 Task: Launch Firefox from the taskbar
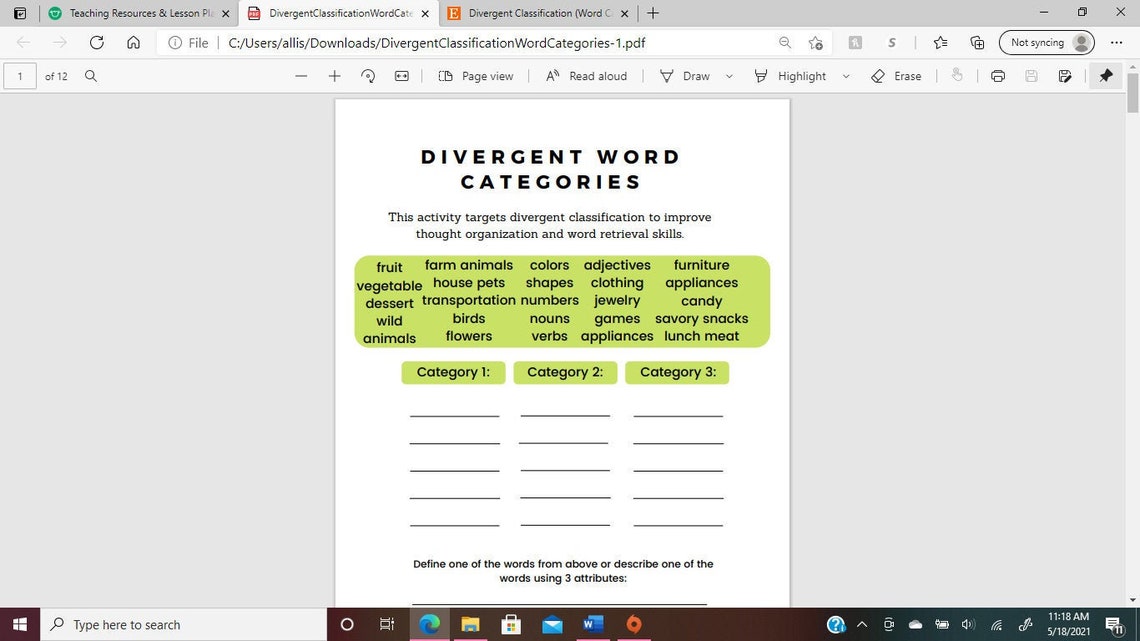click(633, 625)
